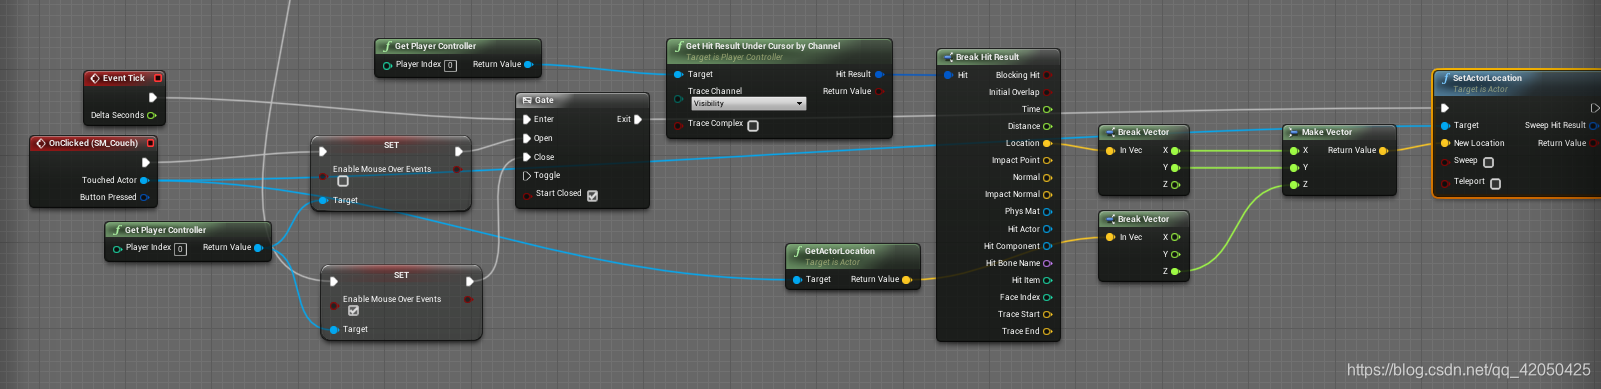The image size is (1601, 389).
Task: Click the Blocking Hit output pin
Action: [x=1047, y=75]
